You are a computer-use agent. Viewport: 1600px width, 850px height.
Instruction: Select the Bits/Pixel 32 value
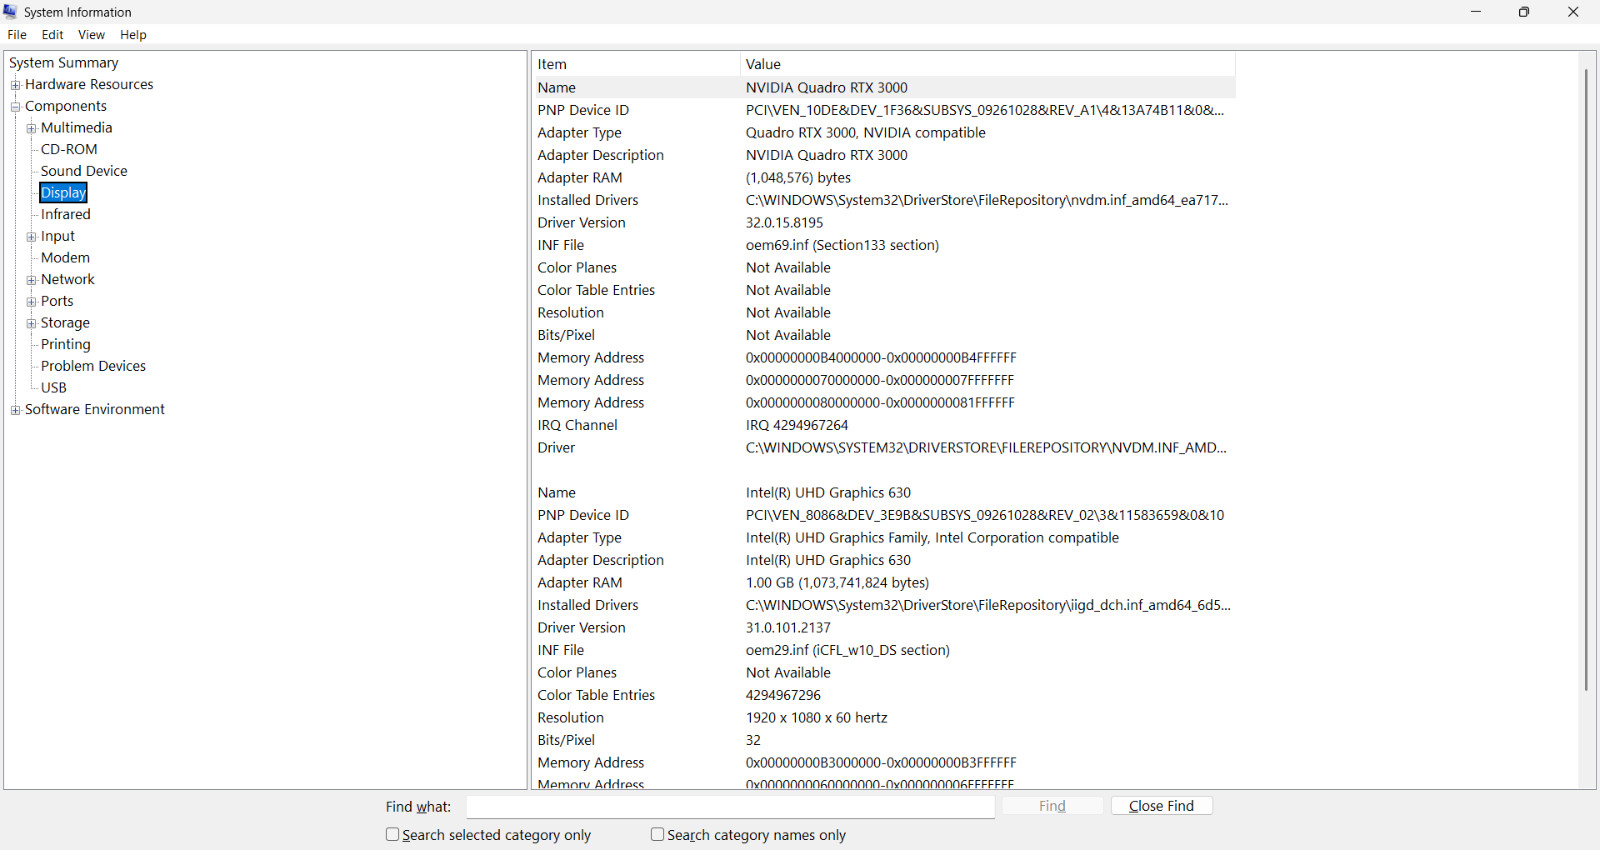tap(753, 740)
